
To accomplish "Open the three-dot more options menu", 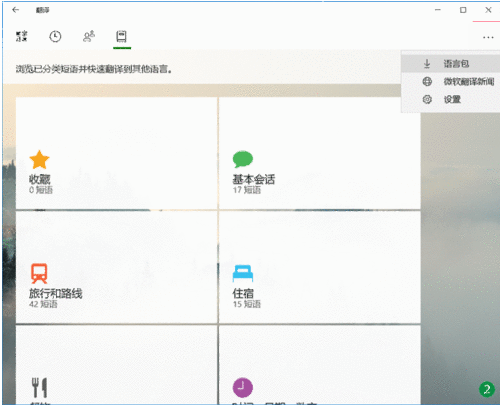I will pos(488,38).
